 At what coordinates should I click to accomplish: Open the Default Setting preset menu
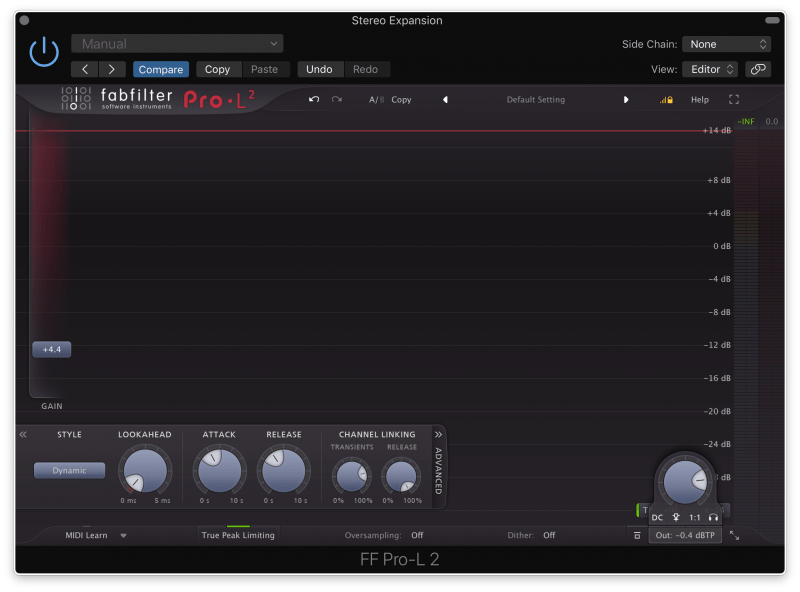(x=536, y=100)
